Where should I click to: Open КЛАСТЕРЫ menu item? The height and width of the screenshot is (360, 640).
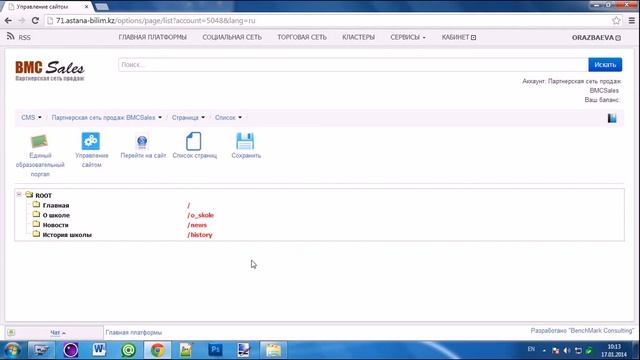coord(358,37)
